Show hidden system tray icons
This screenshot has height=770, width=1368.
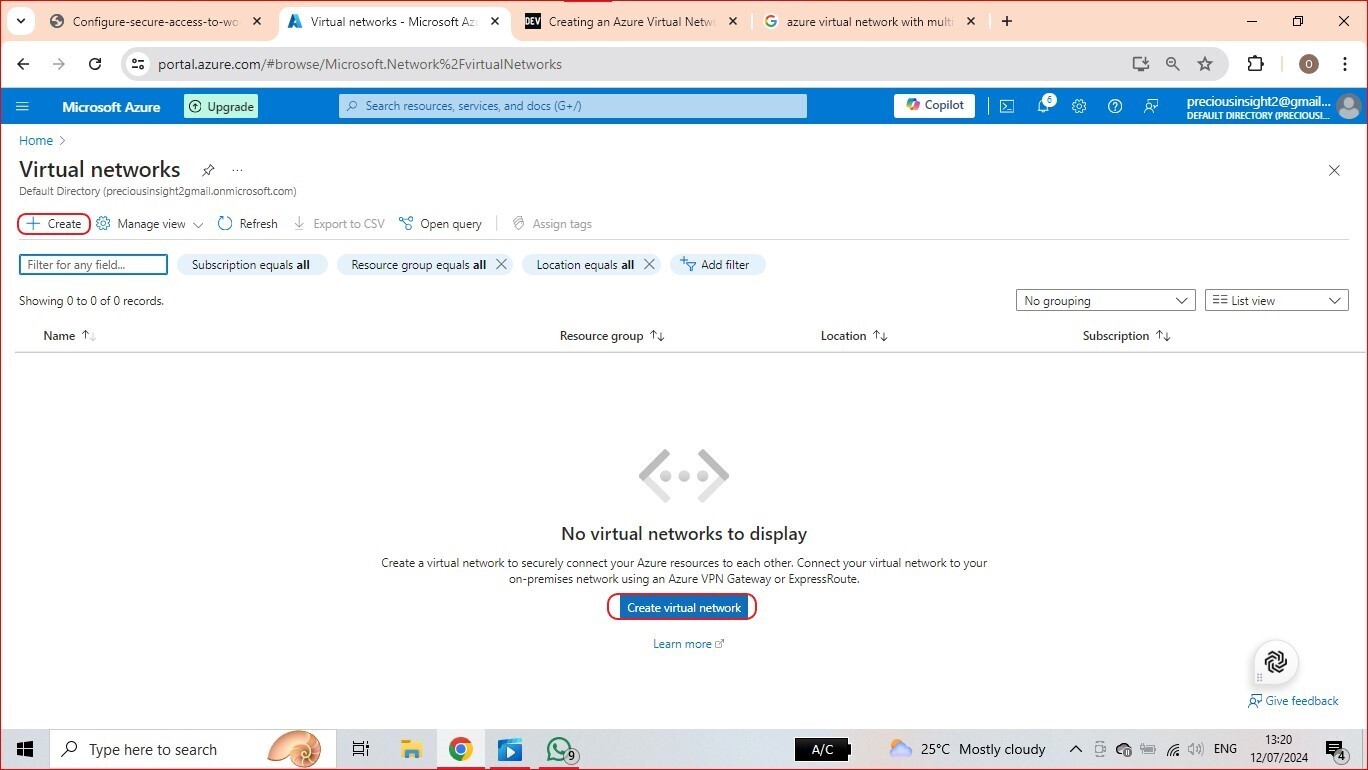(1076, 749)
